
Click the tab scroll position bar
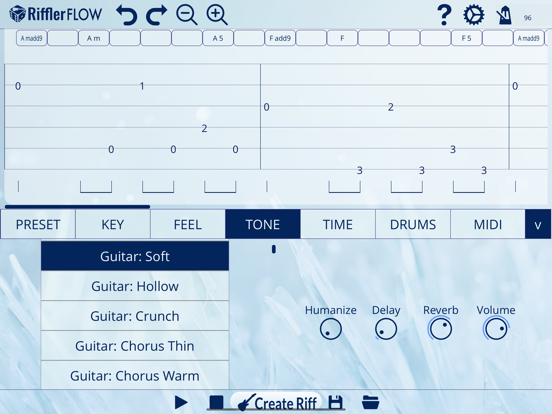[x=77, y=207]
